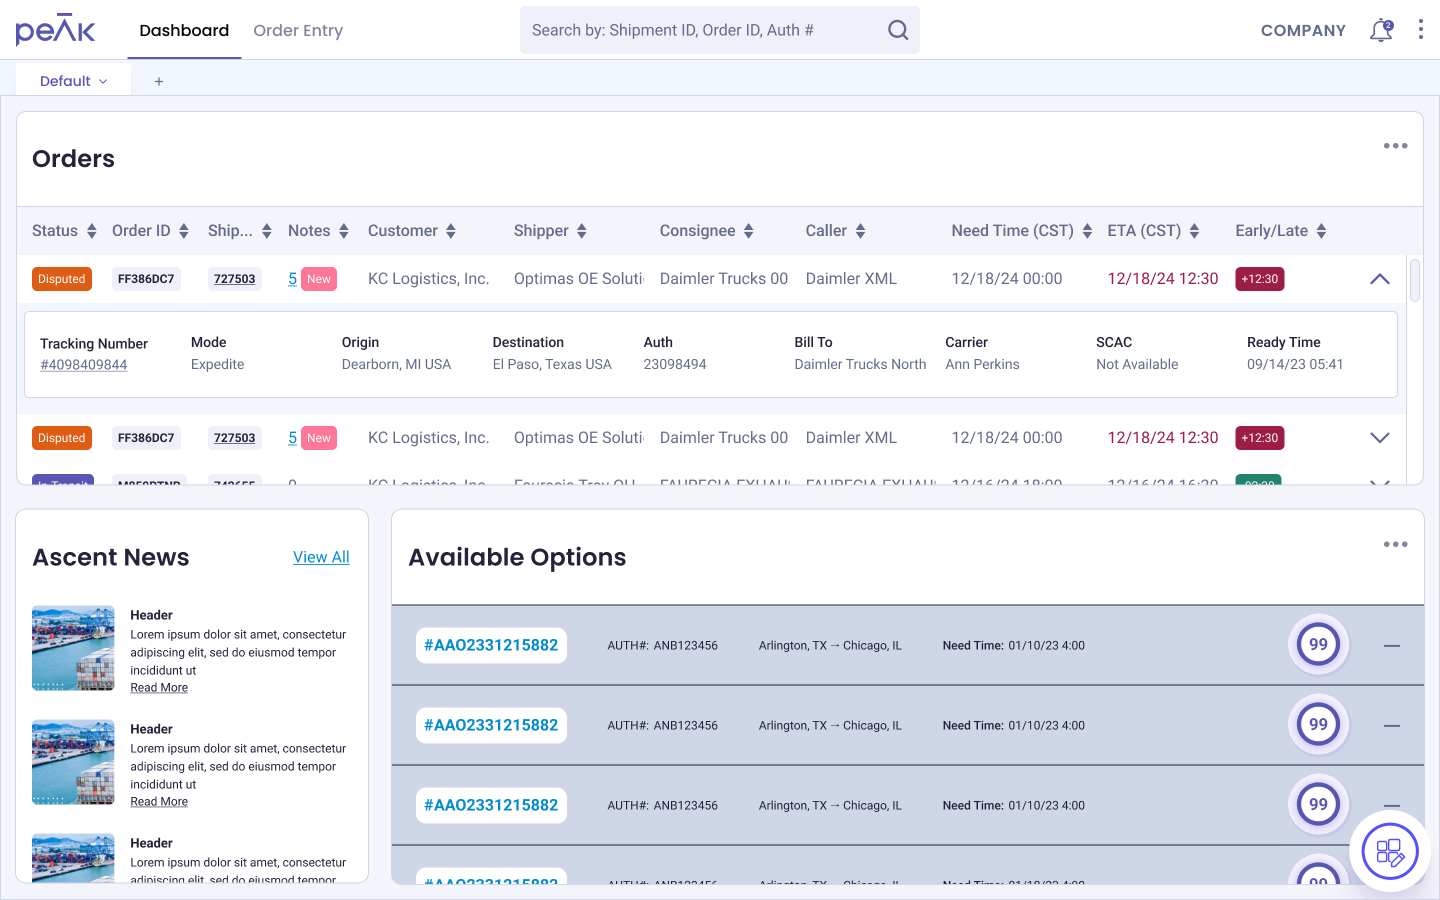Click the peak logo
The image size is (1440, 900).
[x=55, y=30]
